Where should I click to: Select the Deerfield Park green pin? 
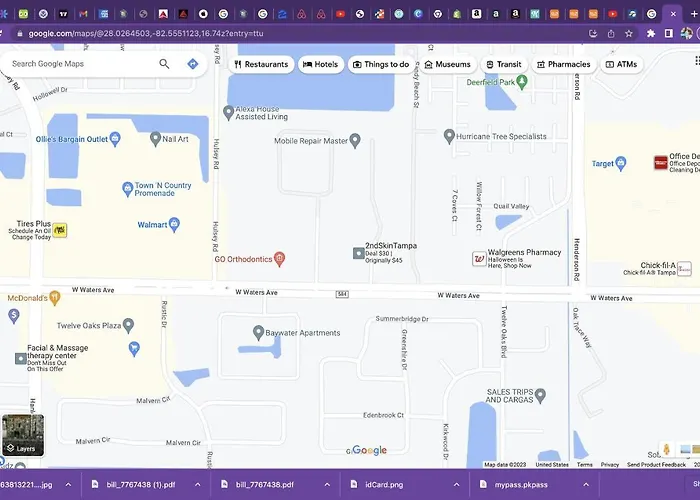(x=522, y=82)
